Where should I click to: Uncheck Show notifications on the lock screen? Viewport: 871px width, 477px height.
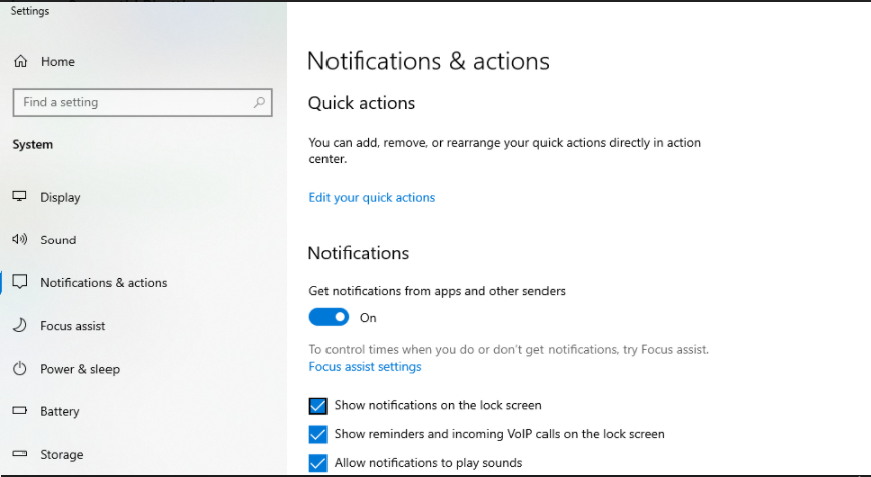318,406
